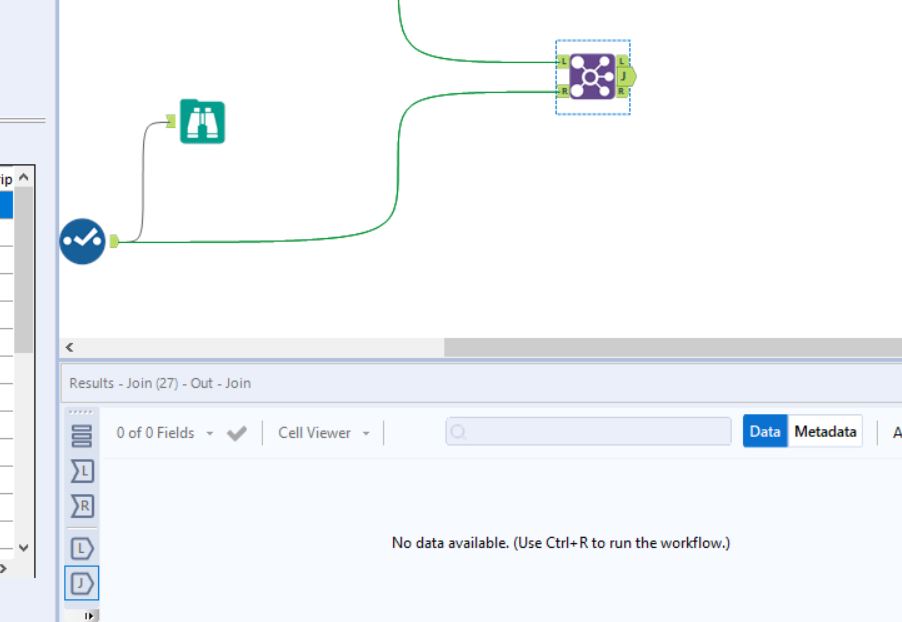Open the configuration view icon in Results sidebar

pos(82,435)
